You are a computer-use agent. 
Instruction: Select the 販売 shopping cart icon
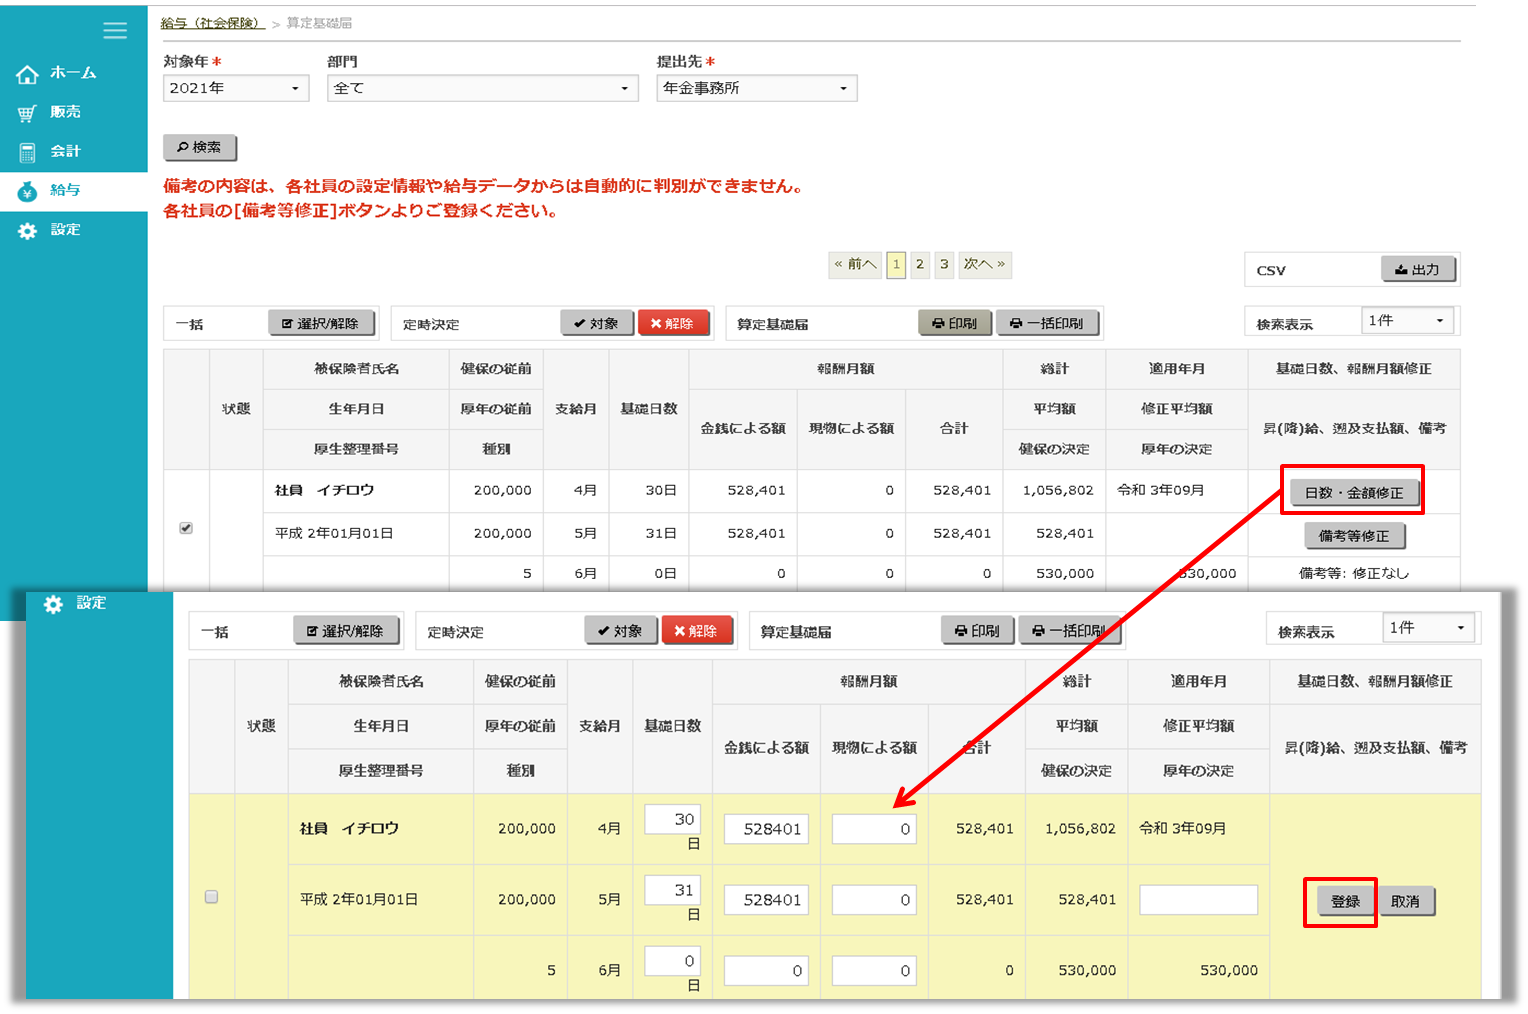tap(27, 113)
